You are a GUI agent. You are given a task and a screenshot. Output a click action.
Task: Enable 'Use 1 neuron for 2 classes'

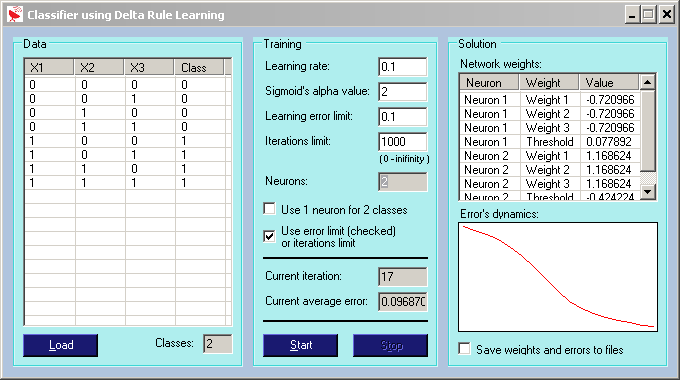coord(269,209)
